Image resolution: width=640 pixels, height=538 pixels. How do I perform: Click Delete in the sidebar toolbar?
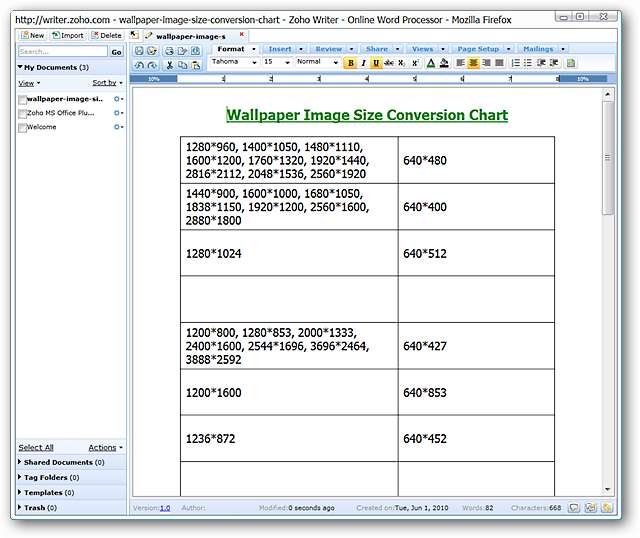(x=107, y=35)
